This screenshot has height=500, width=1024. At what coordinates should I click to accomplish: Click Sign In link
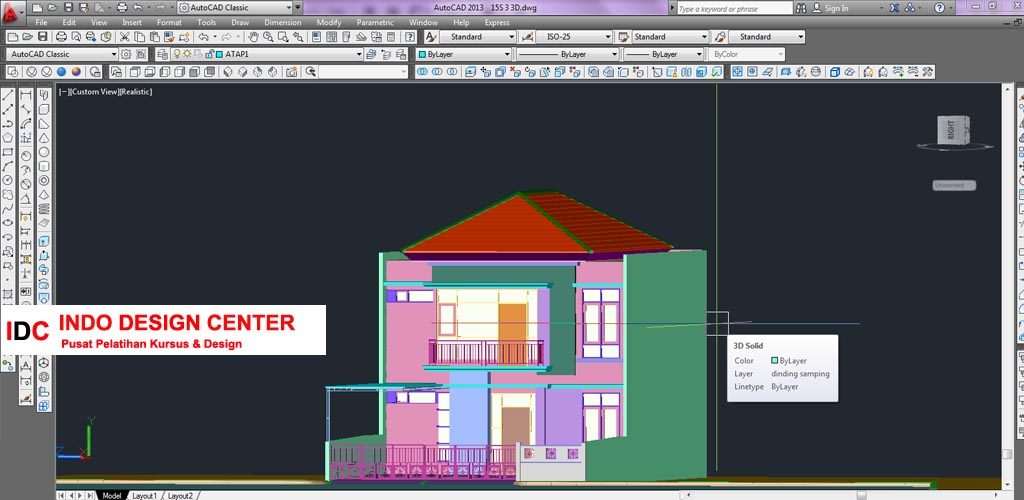pos(837,8)
